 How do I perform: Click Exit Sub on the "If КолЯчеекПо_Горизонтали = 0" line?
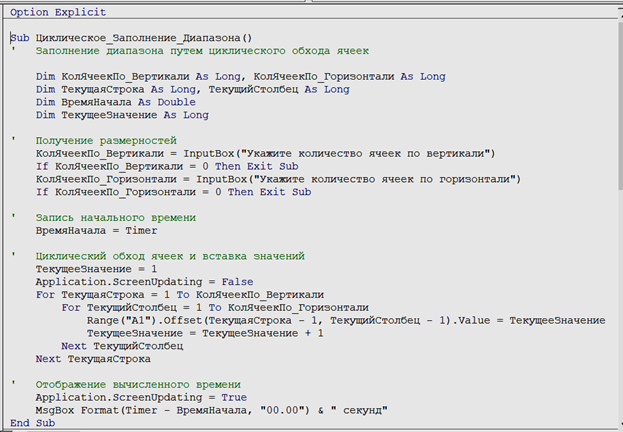pyautogui.click(x=286, y=192)
